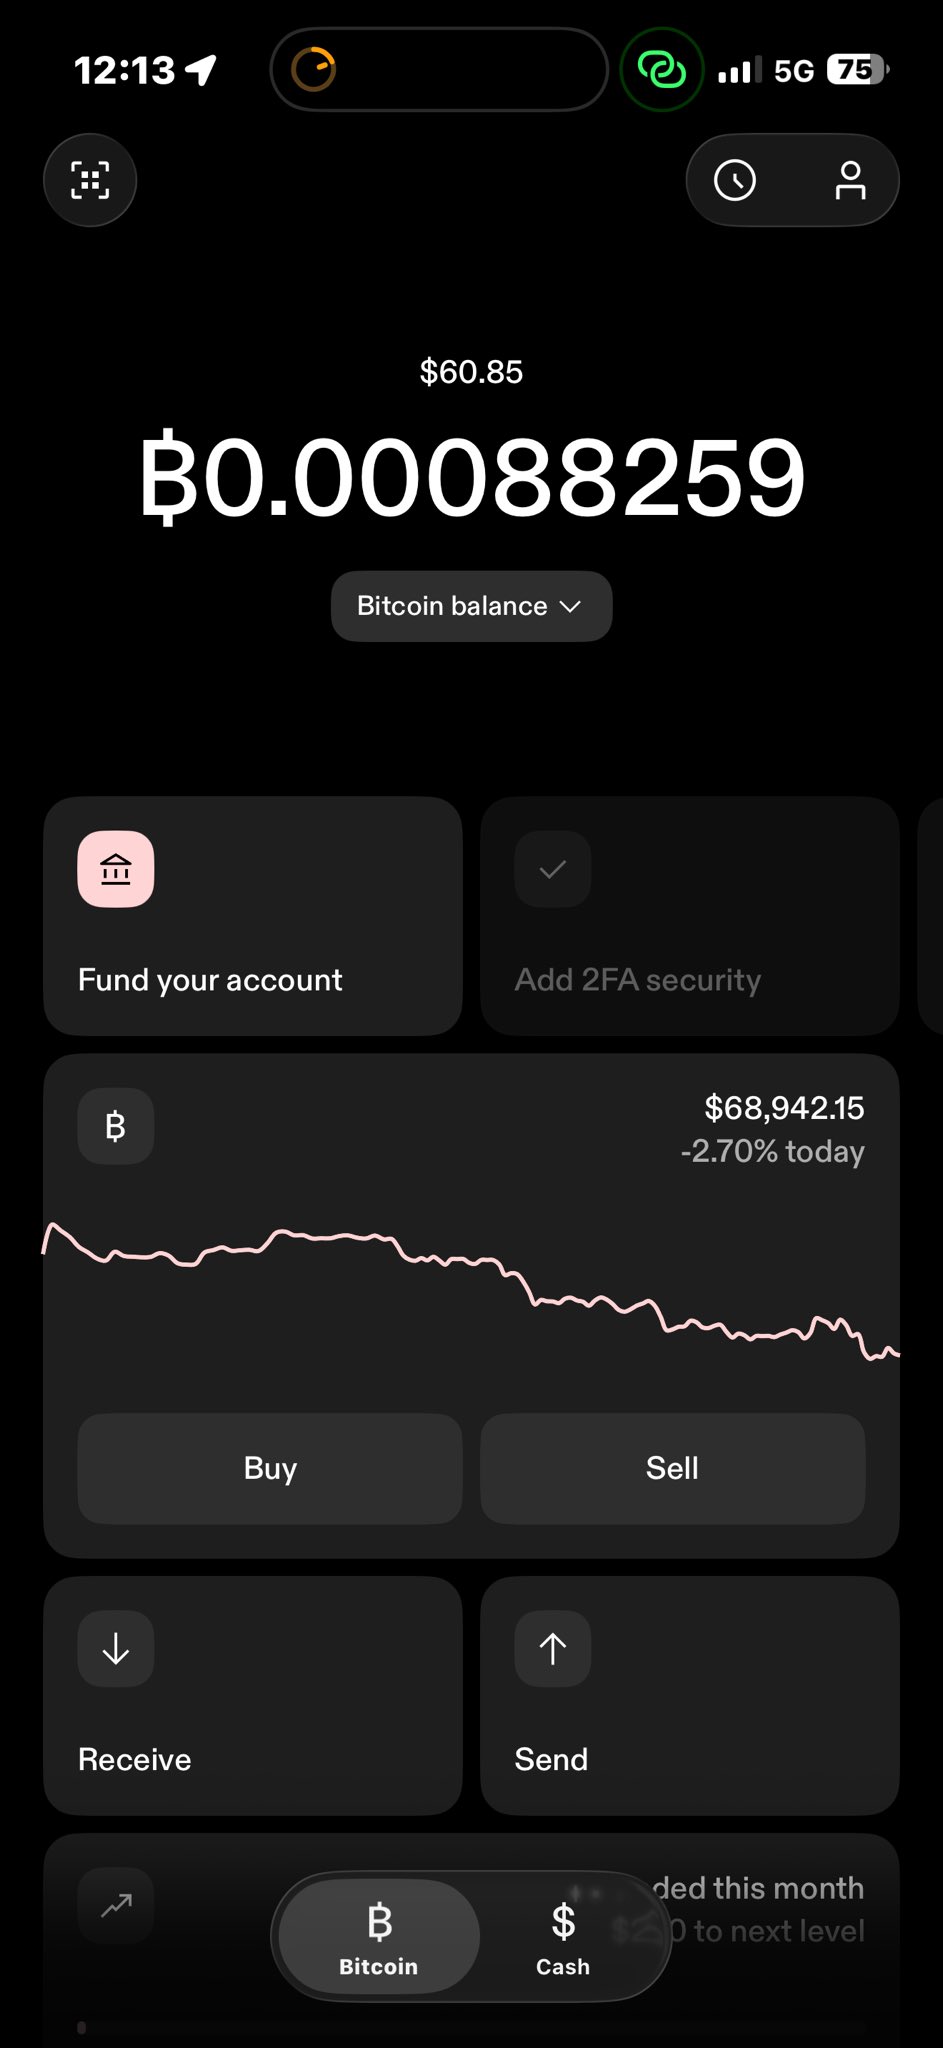Tap the QR code scanner icon
This screenshot has width=943, height=2048.
[90, 180]
